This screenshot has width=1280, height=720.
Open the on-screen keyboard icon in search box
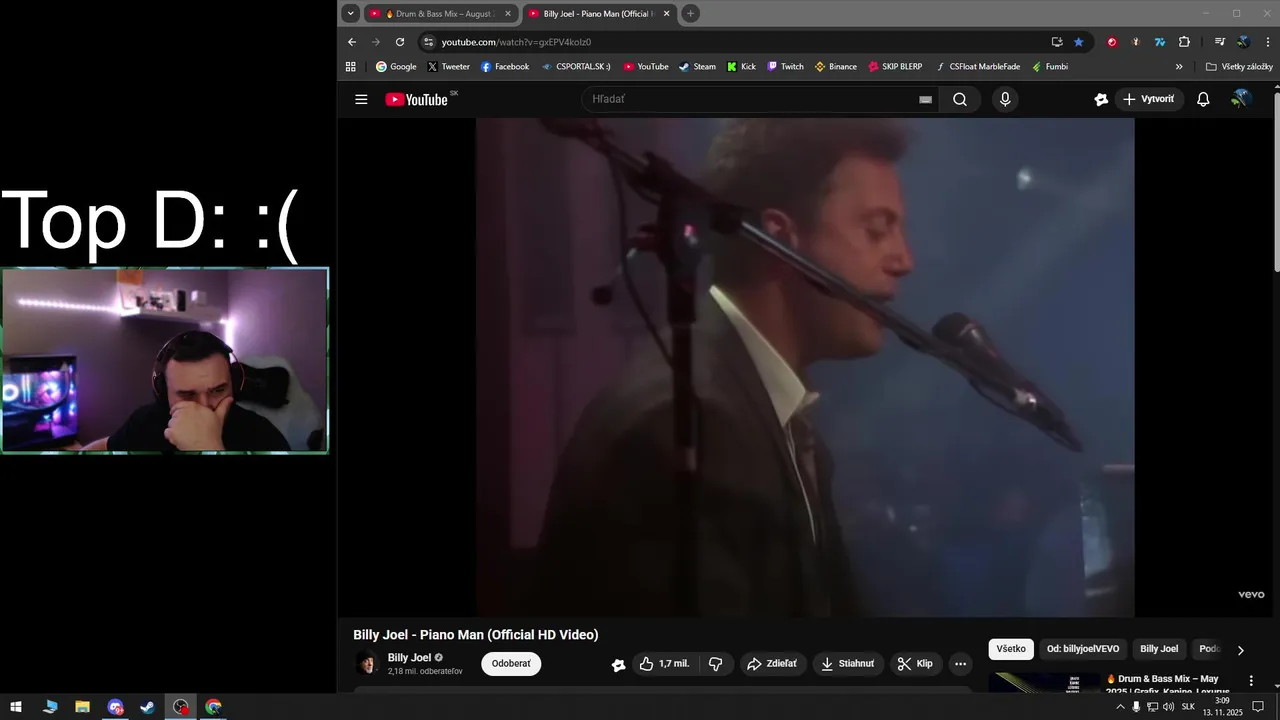tap(925, 100)
